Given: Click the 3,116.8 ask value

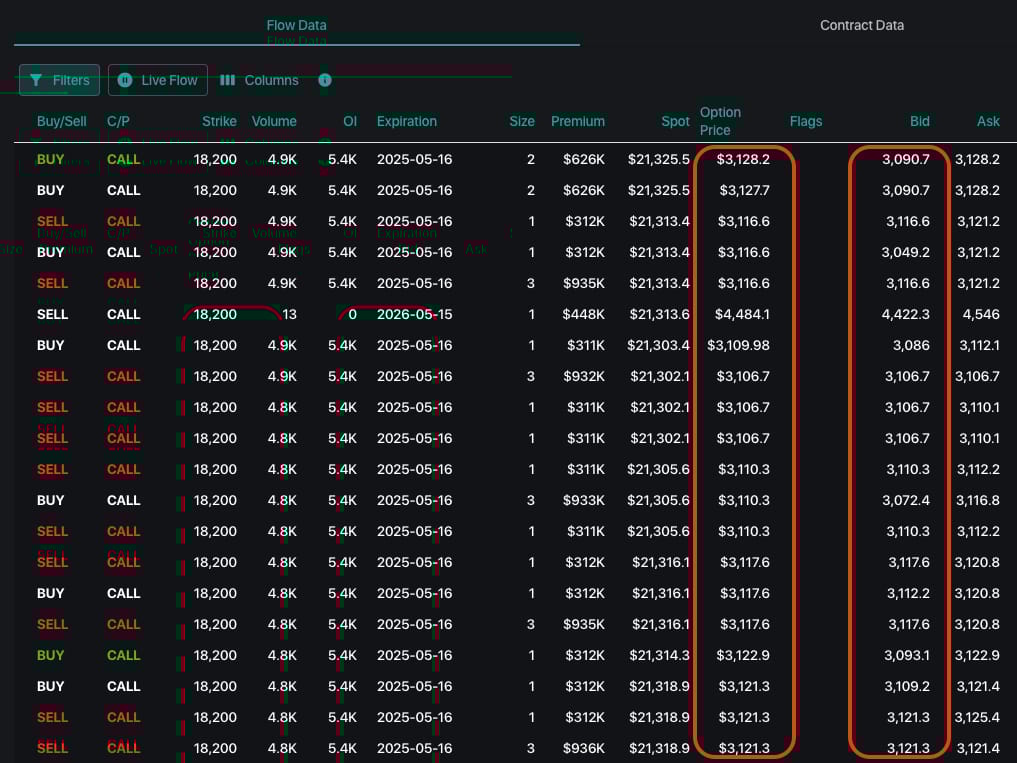Looking at the screenshot, I should tap(977, 500).
